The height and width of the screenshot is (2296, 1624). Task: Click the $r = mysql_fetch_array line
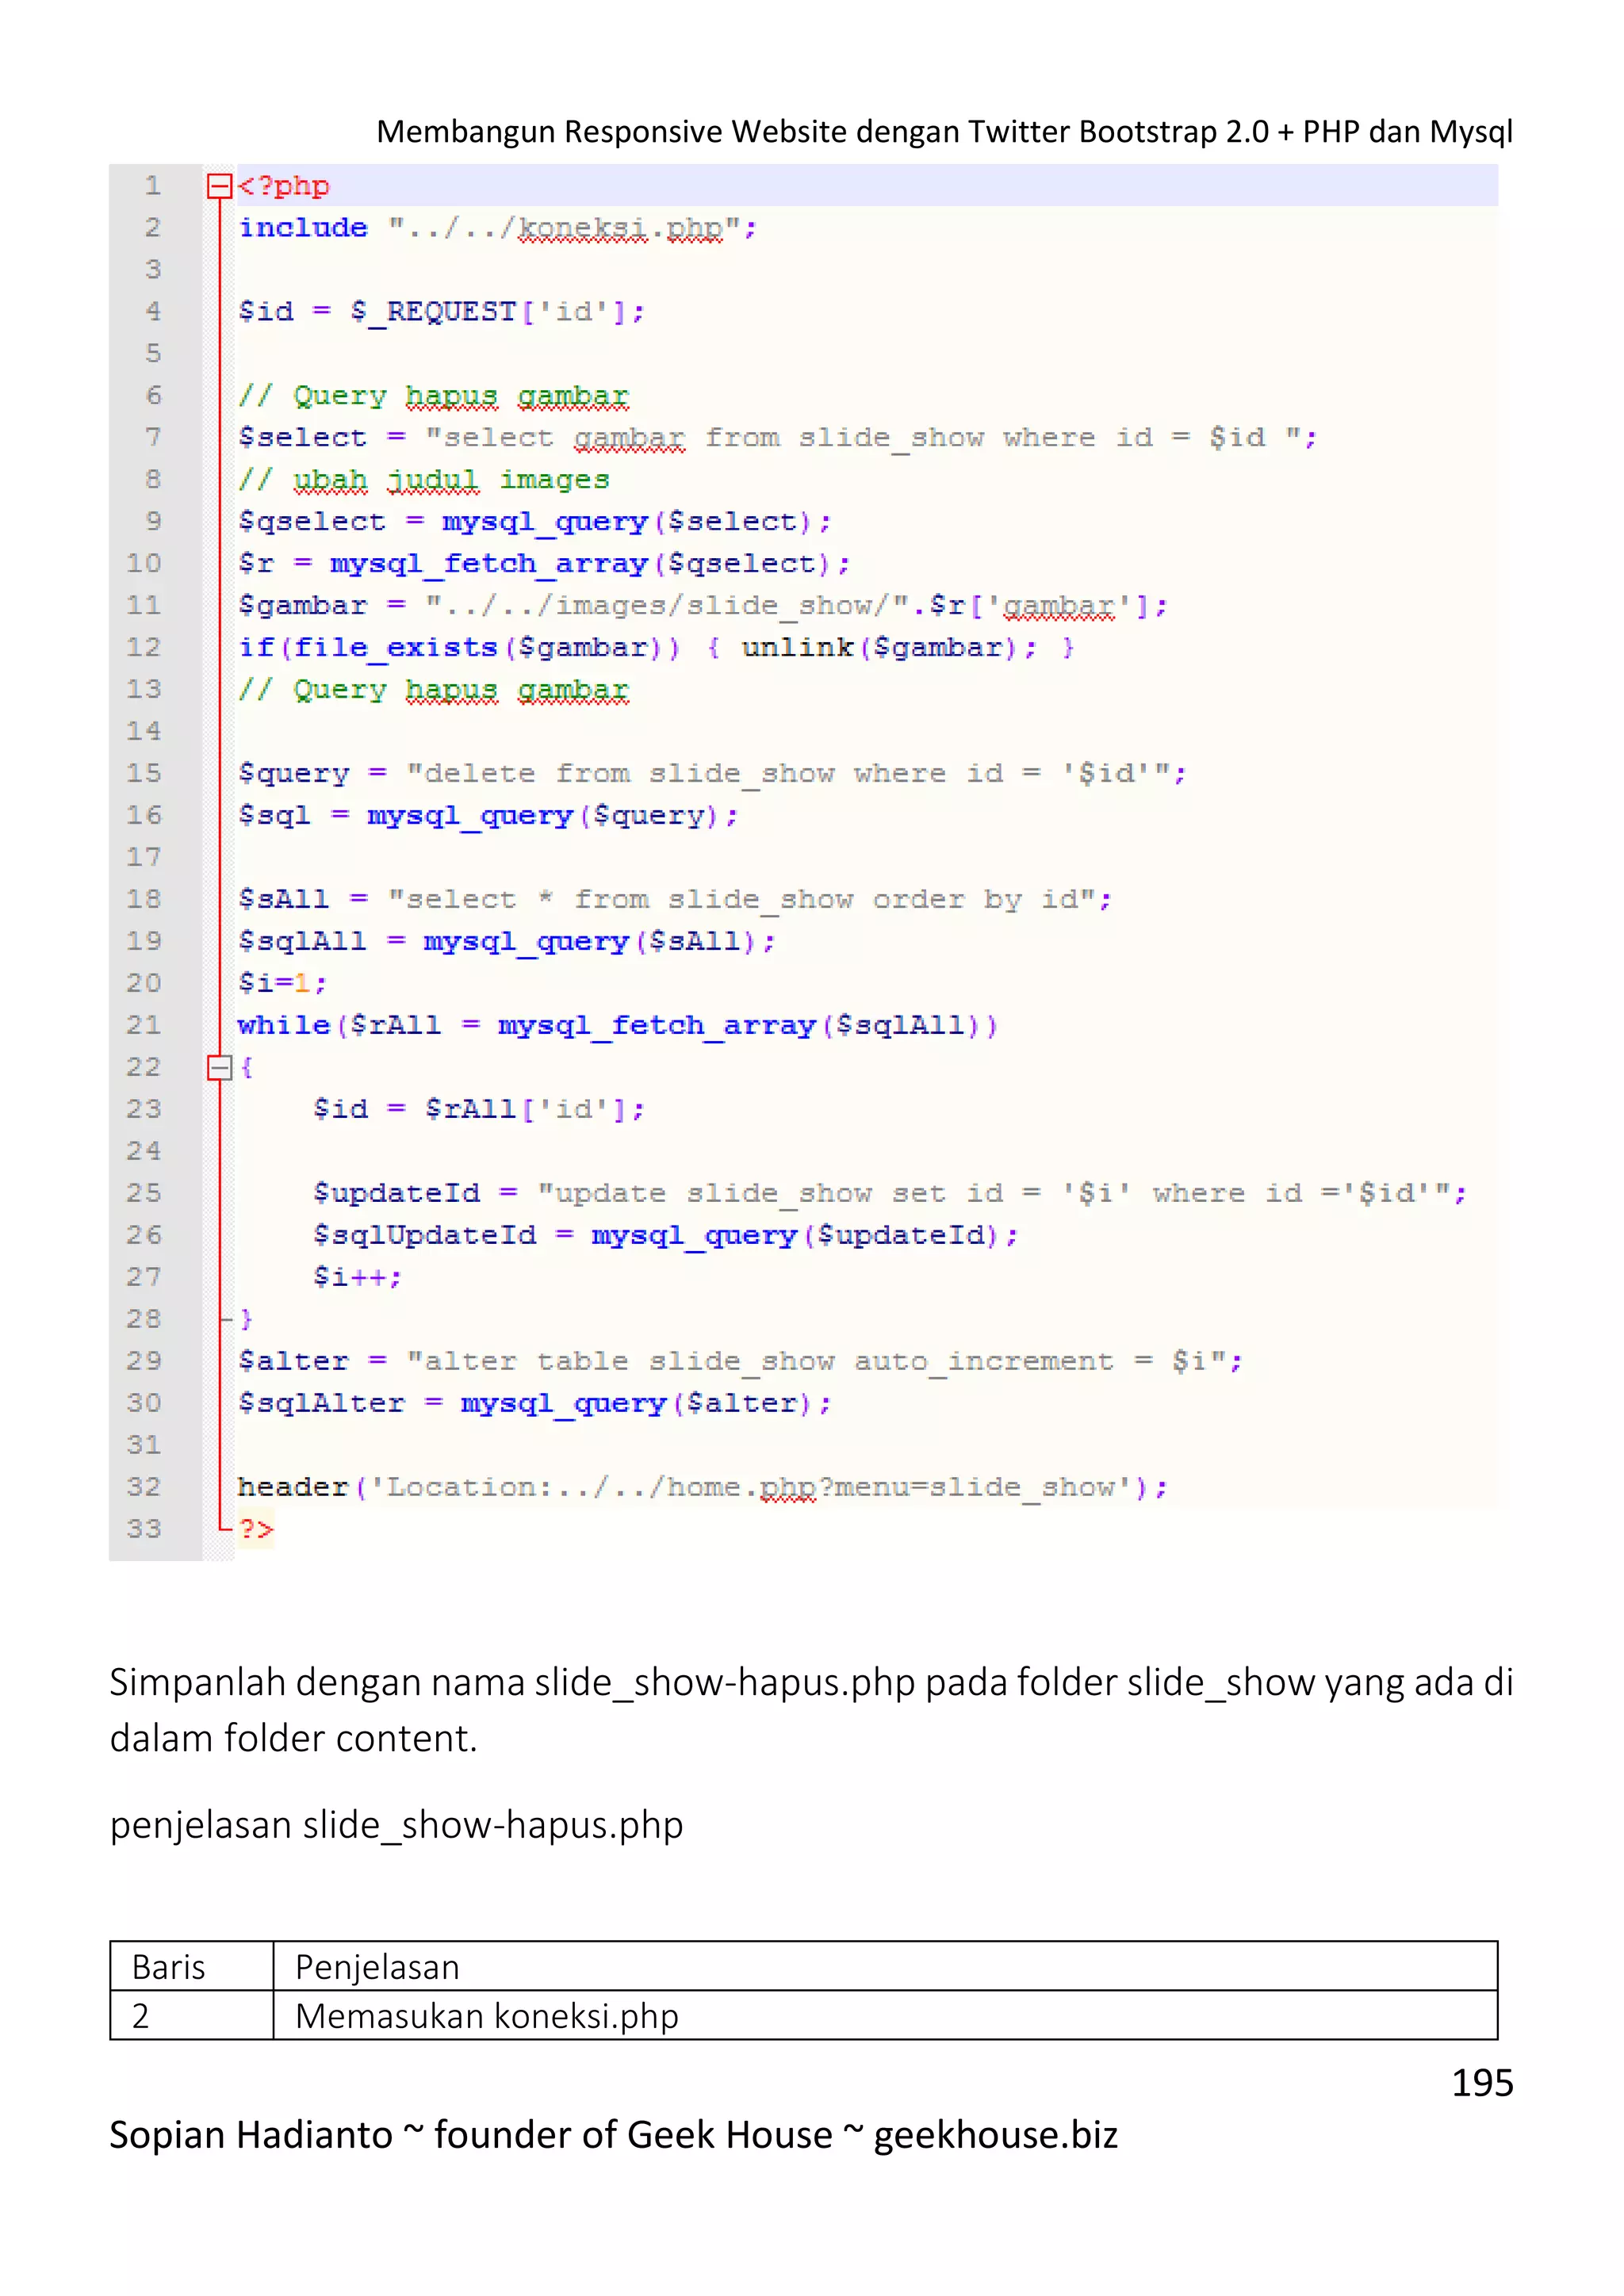click(544, 564)
